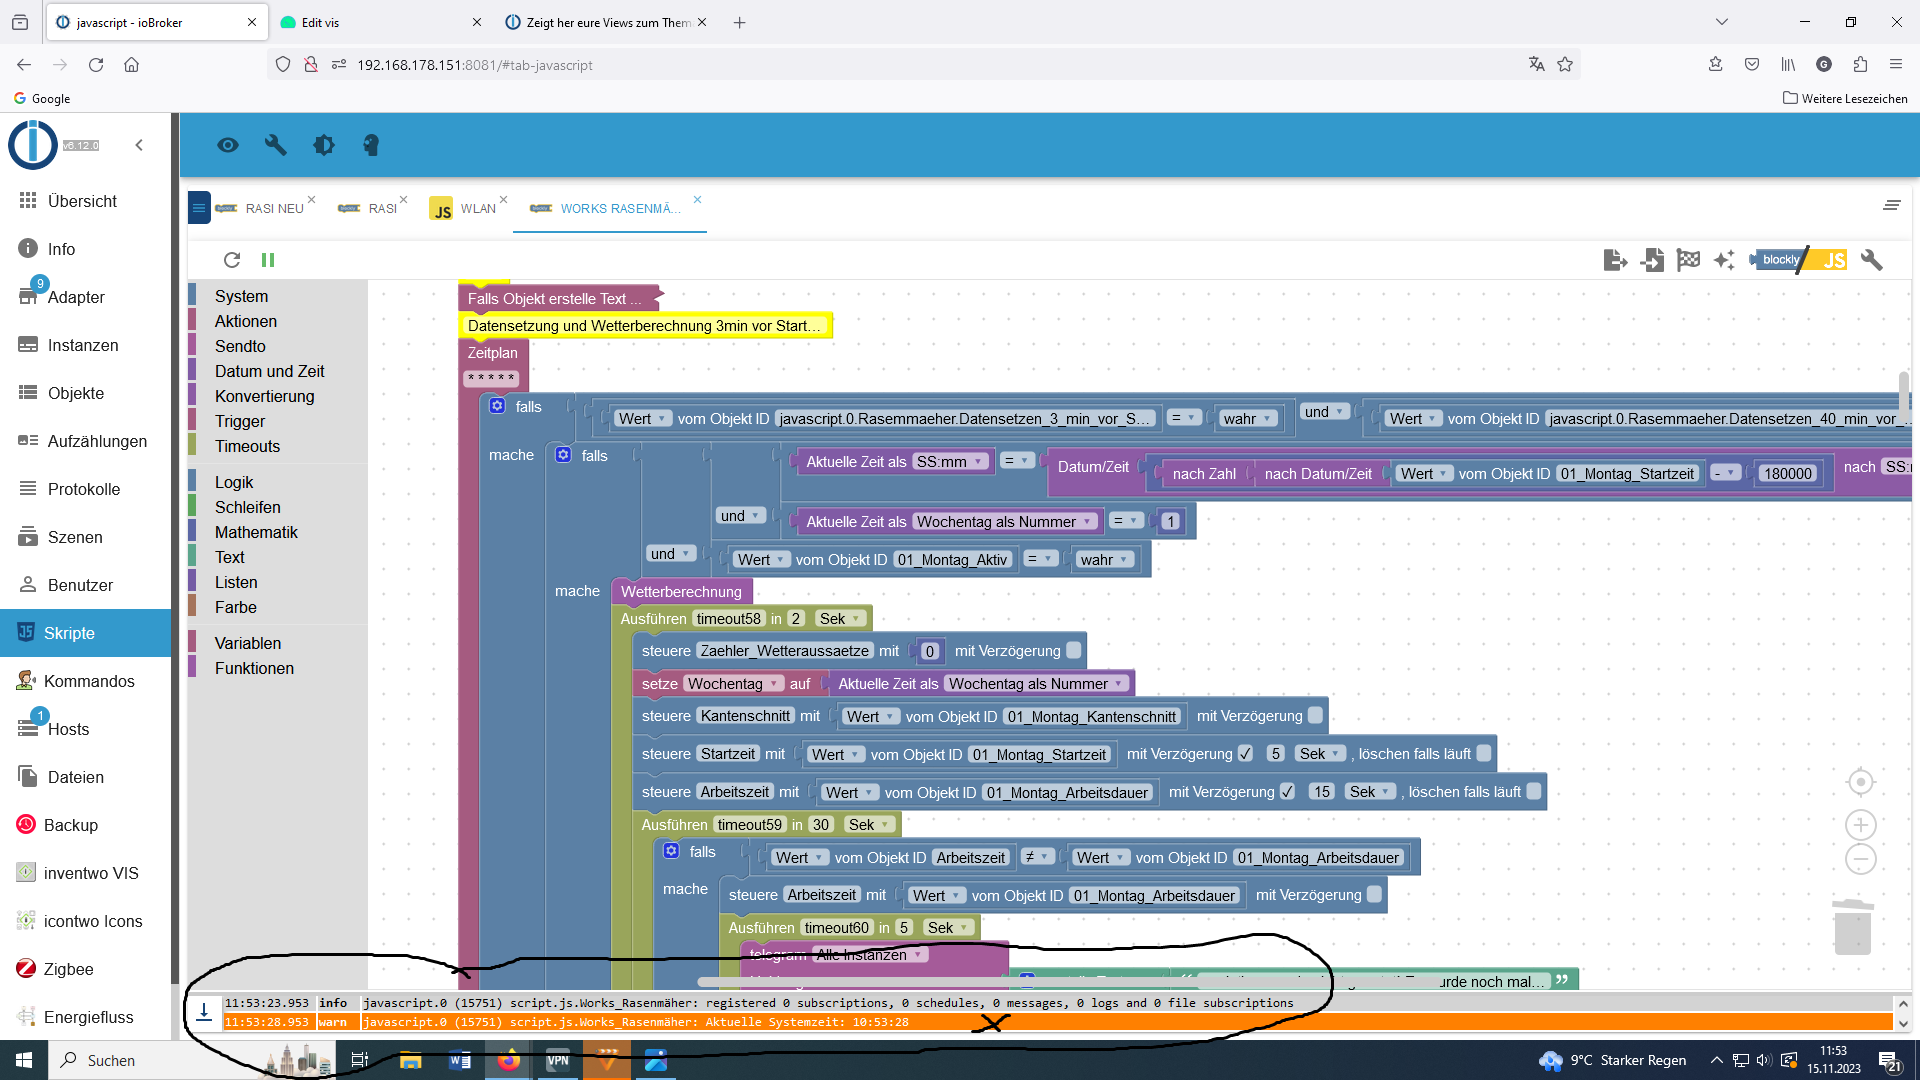The width and height of the screenshot is (1920, 1080).
Task: Open the Windows Start menu
Action: pyautogui.click(x=24, y=1060)
